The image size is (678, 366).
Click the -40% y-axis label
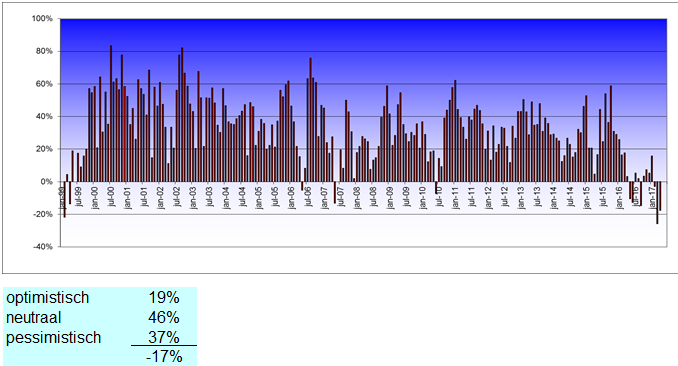[x=43, y=247]
